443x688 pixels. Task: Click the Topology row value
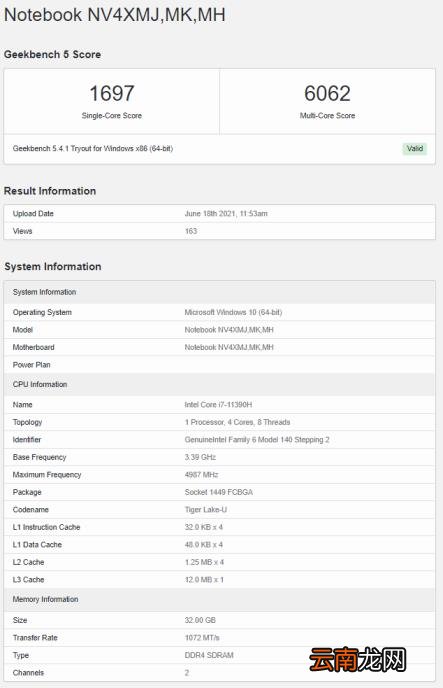tap(237, 422)
